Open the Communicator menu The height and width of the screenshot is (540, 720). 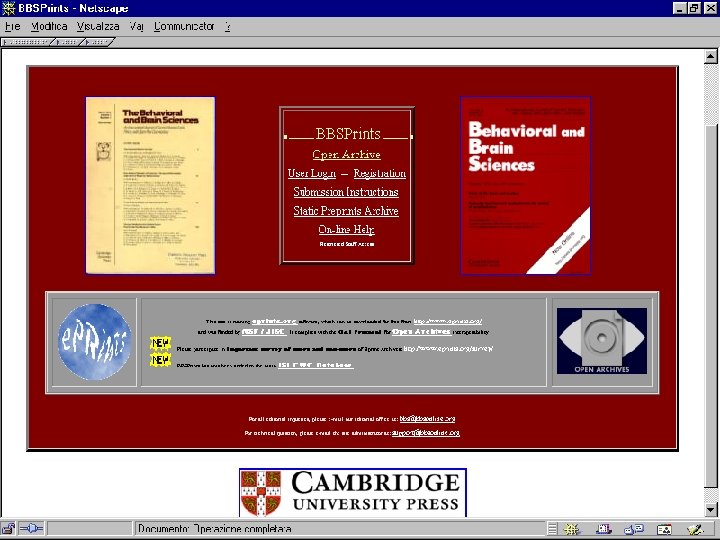[x=184, y=27]
